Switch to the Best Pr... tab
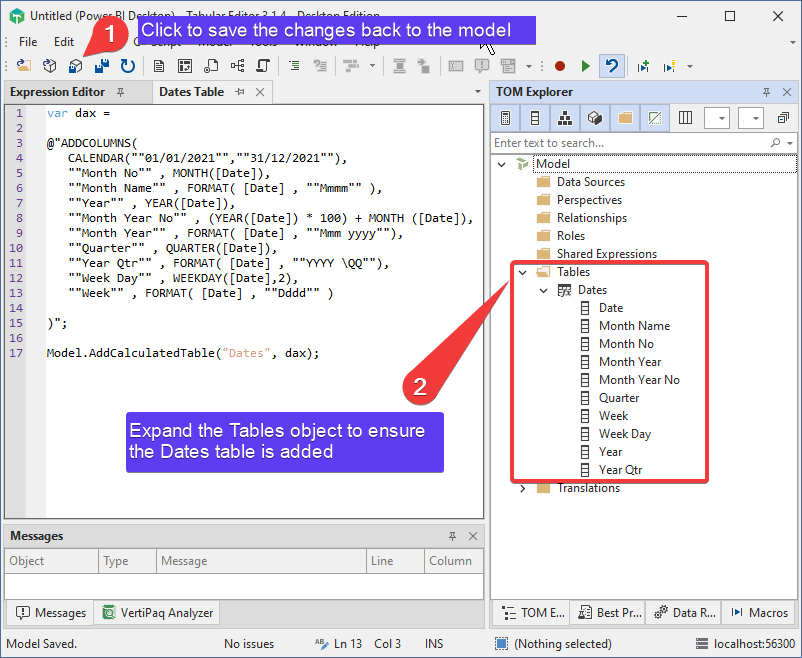The height and width of the screenshot is (658, 802). 609,613
